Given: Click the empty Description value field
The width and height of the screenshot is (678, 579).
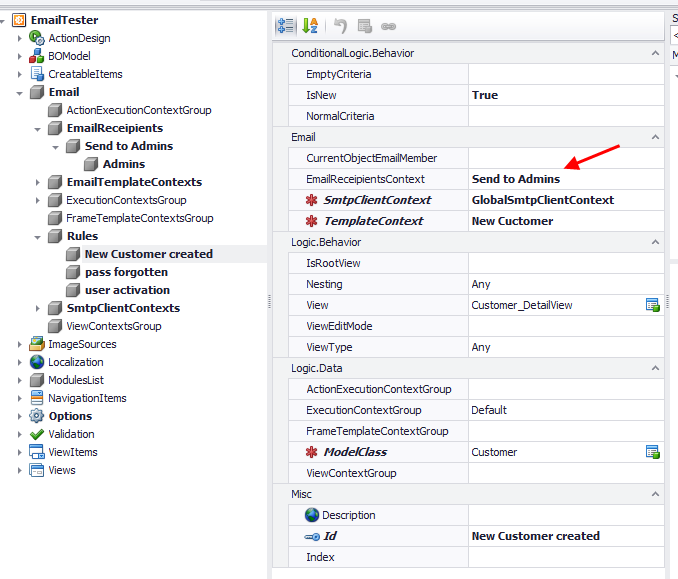Looking at the screenshot, I should [x=566, y=515].
